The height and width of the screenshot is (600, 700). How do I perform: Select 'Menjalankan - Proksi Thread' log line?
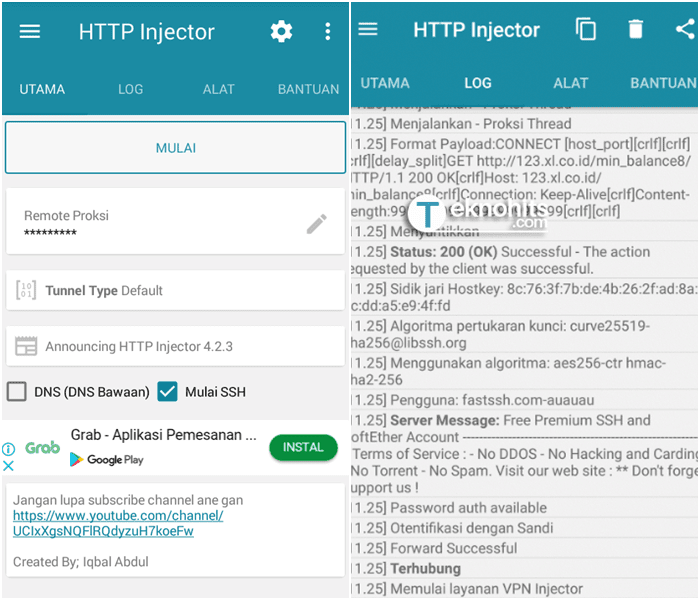tap(525, 124)
